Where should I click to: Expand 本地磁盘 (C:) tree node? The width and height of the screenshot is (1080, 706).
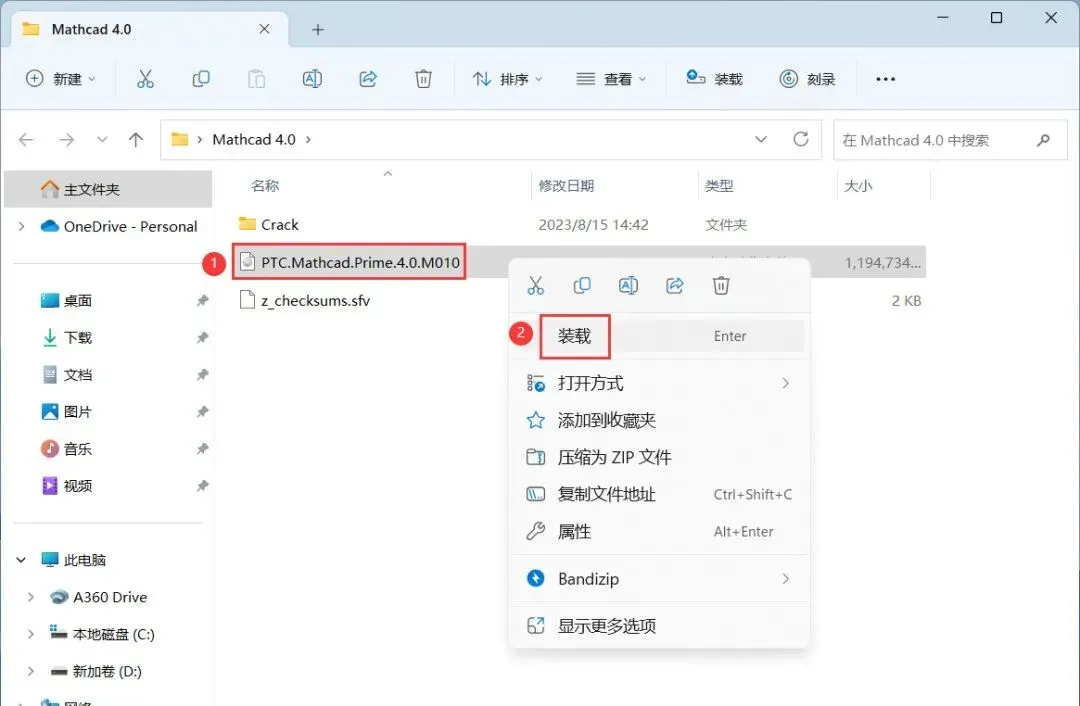(30, 634)
